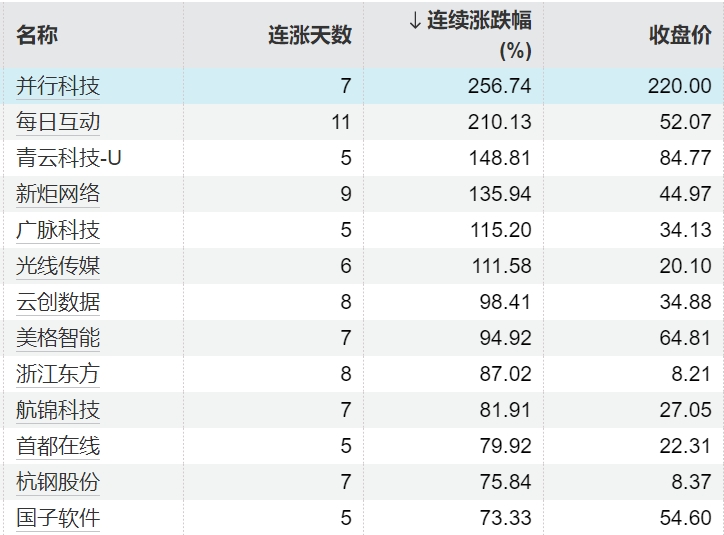724x535 pixels.
Task: Click the 广脉科技 stock name
Action: click(x=58, y=231)
